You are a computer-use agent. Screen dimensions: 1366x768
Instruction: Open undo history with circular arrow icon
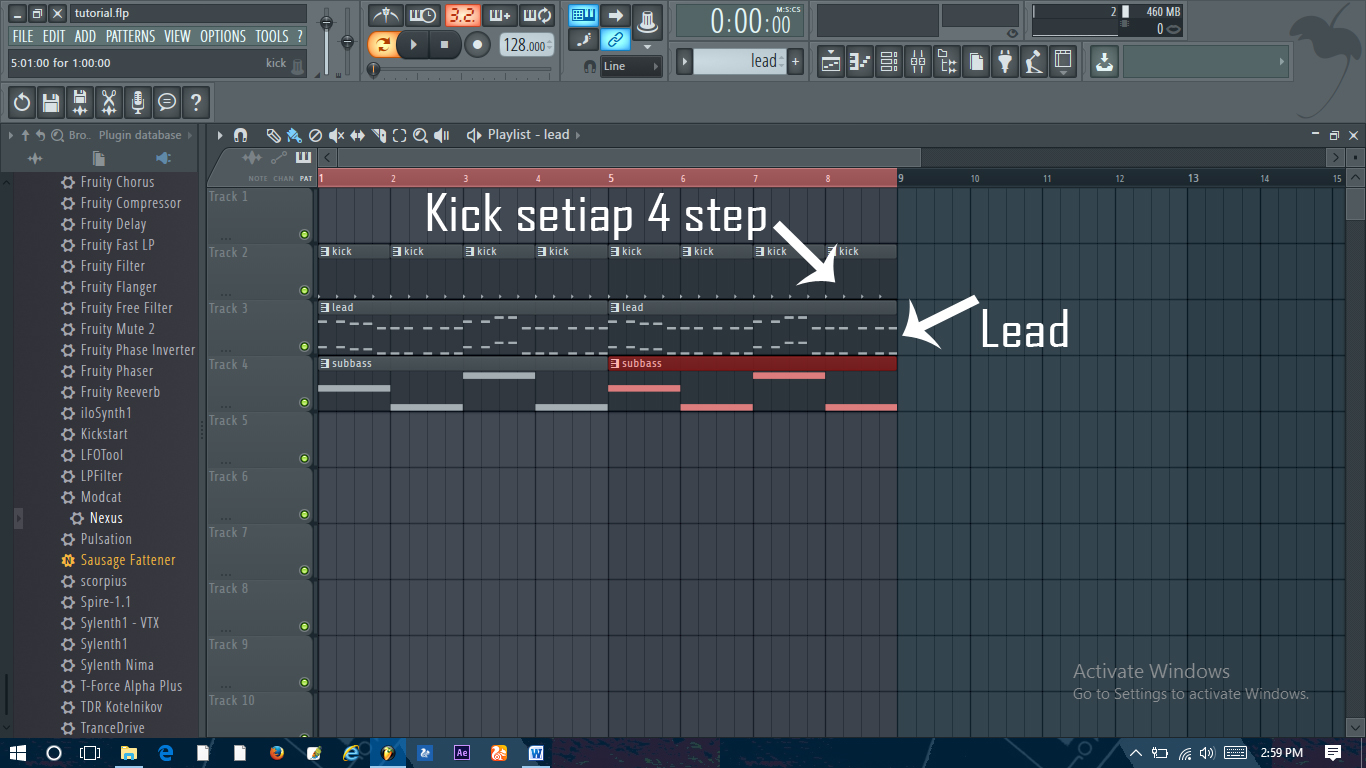click(x=22, y=102)
